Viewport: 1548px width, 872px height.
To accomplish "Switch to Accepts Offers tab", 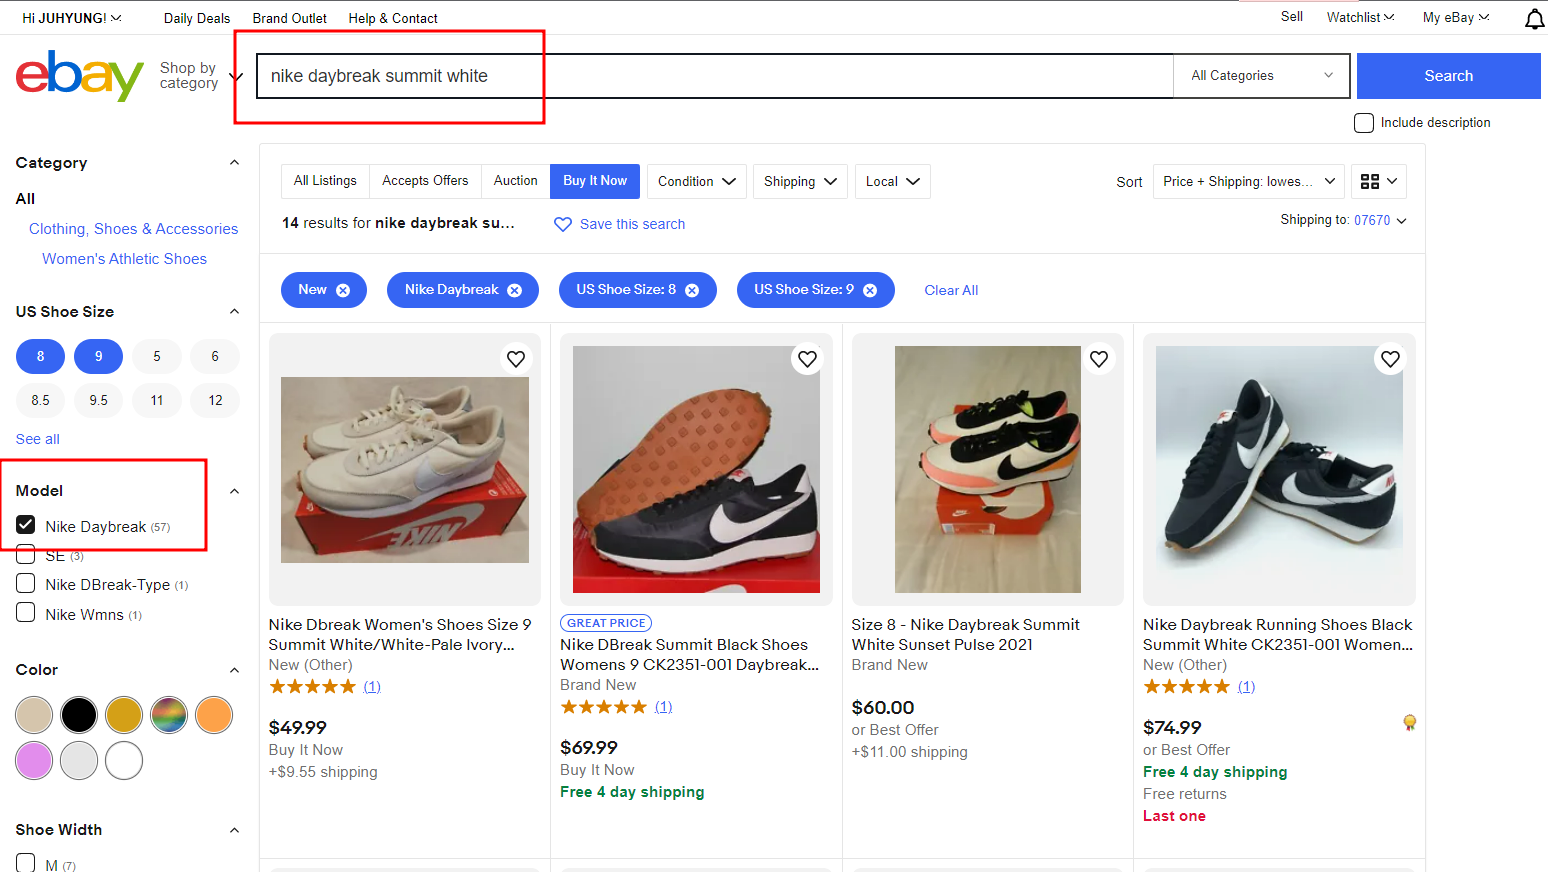I will [425, 181].
